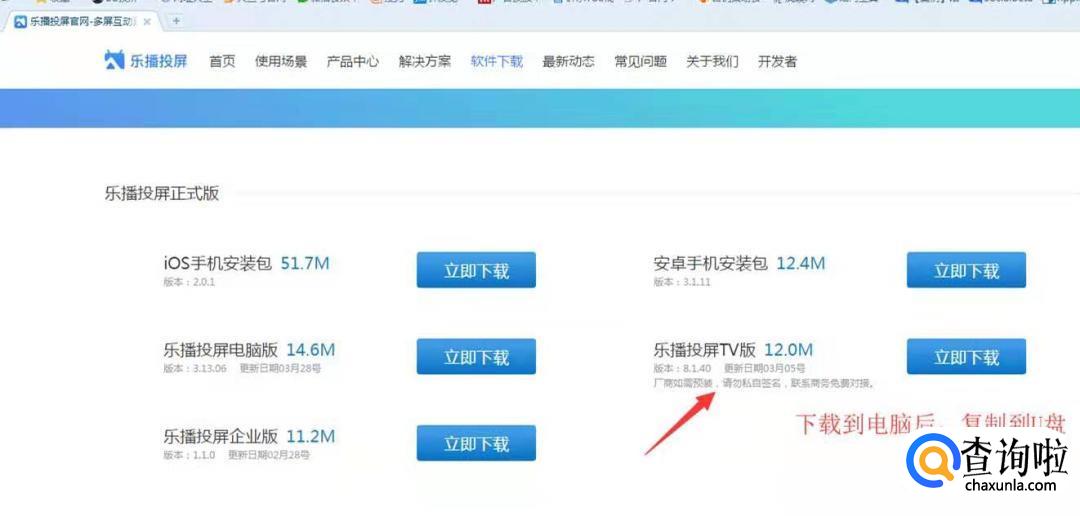Viewport: 1080px width, 516px height.
Task: Open the 产品中心 nav item
Action: pos(353,61)
